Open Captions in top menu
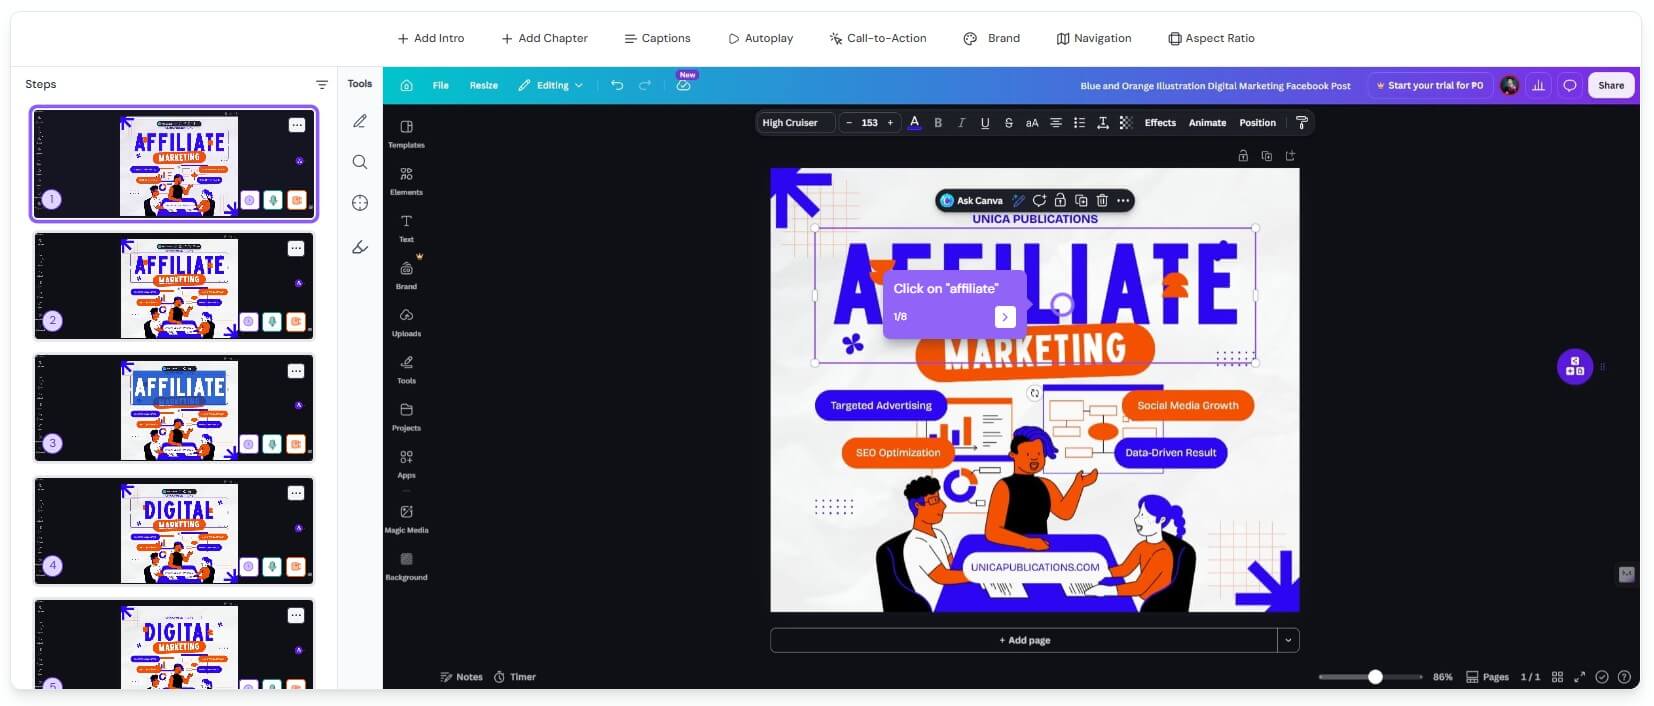 [x=657, y=38]
